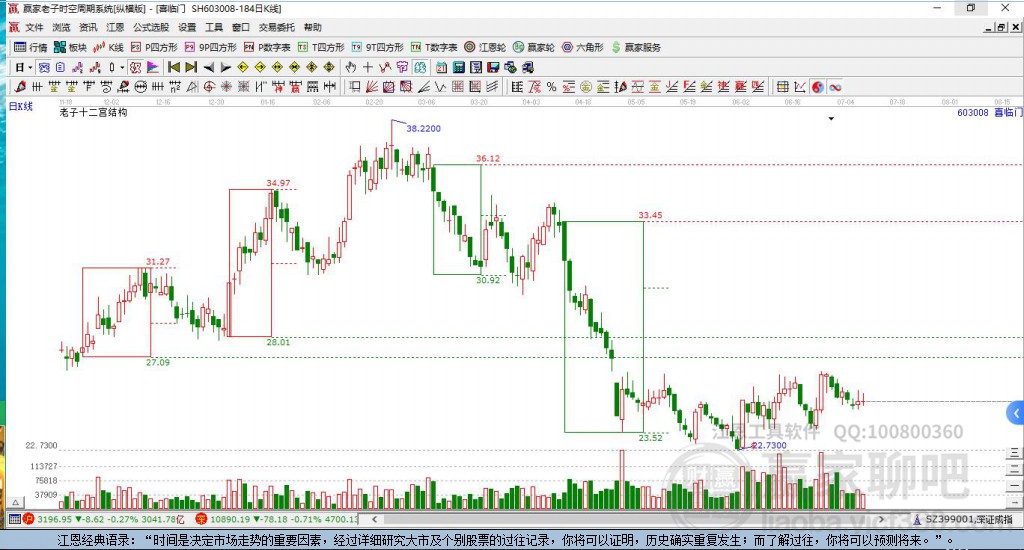Open the 帮助 menu

click(x=313, y=27)
